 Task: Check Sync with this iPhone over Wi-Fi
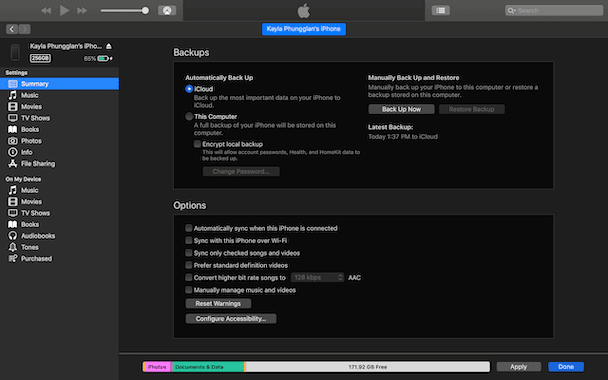tap(188, 240)
